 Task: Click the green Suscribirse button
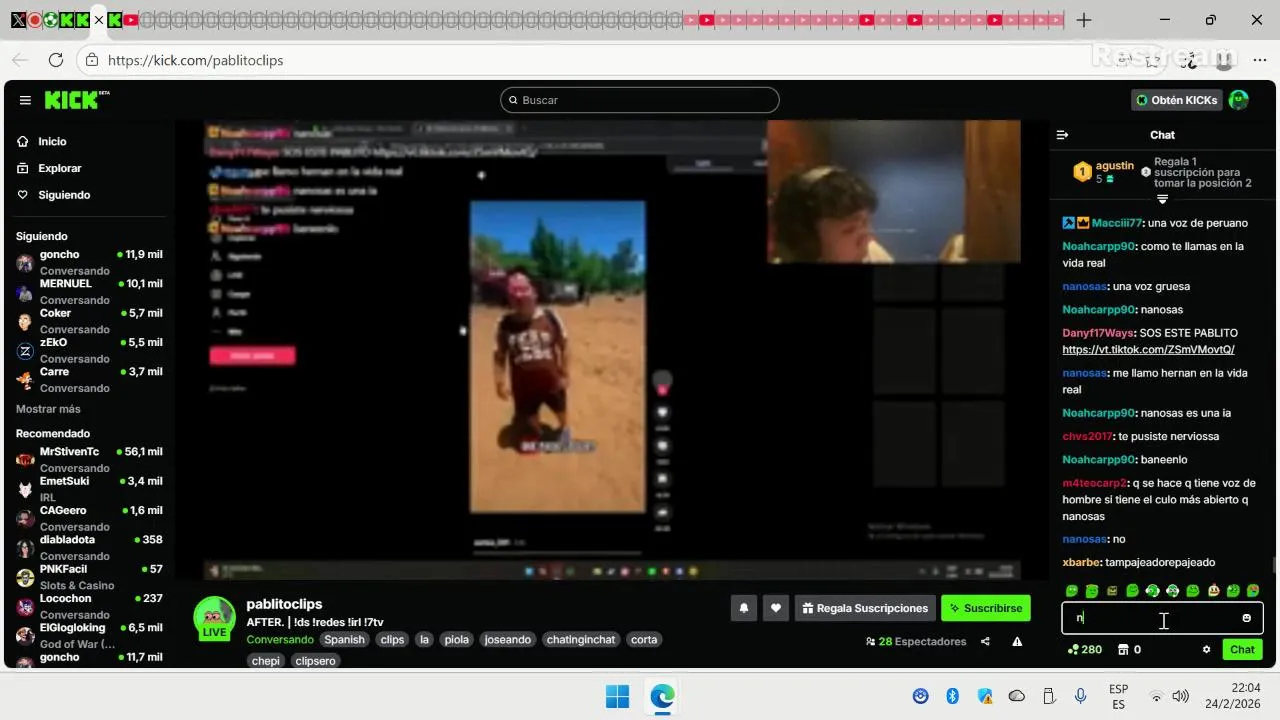pyautogui.click(x=985, y=608)
